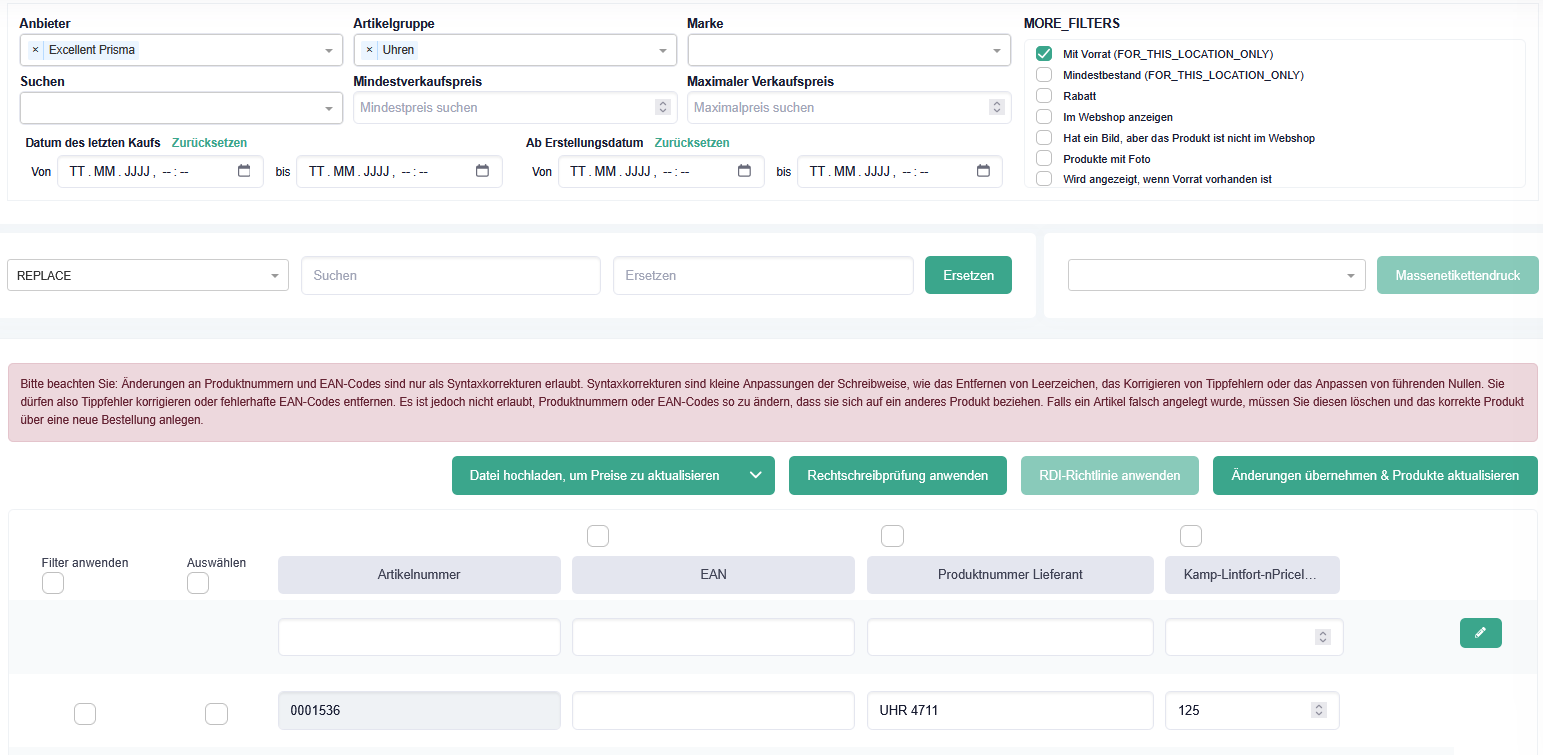Viewport: 1543px width, 755px height.
Task: Open calendar for creation date bis field
Action: [x=983, y=171]
